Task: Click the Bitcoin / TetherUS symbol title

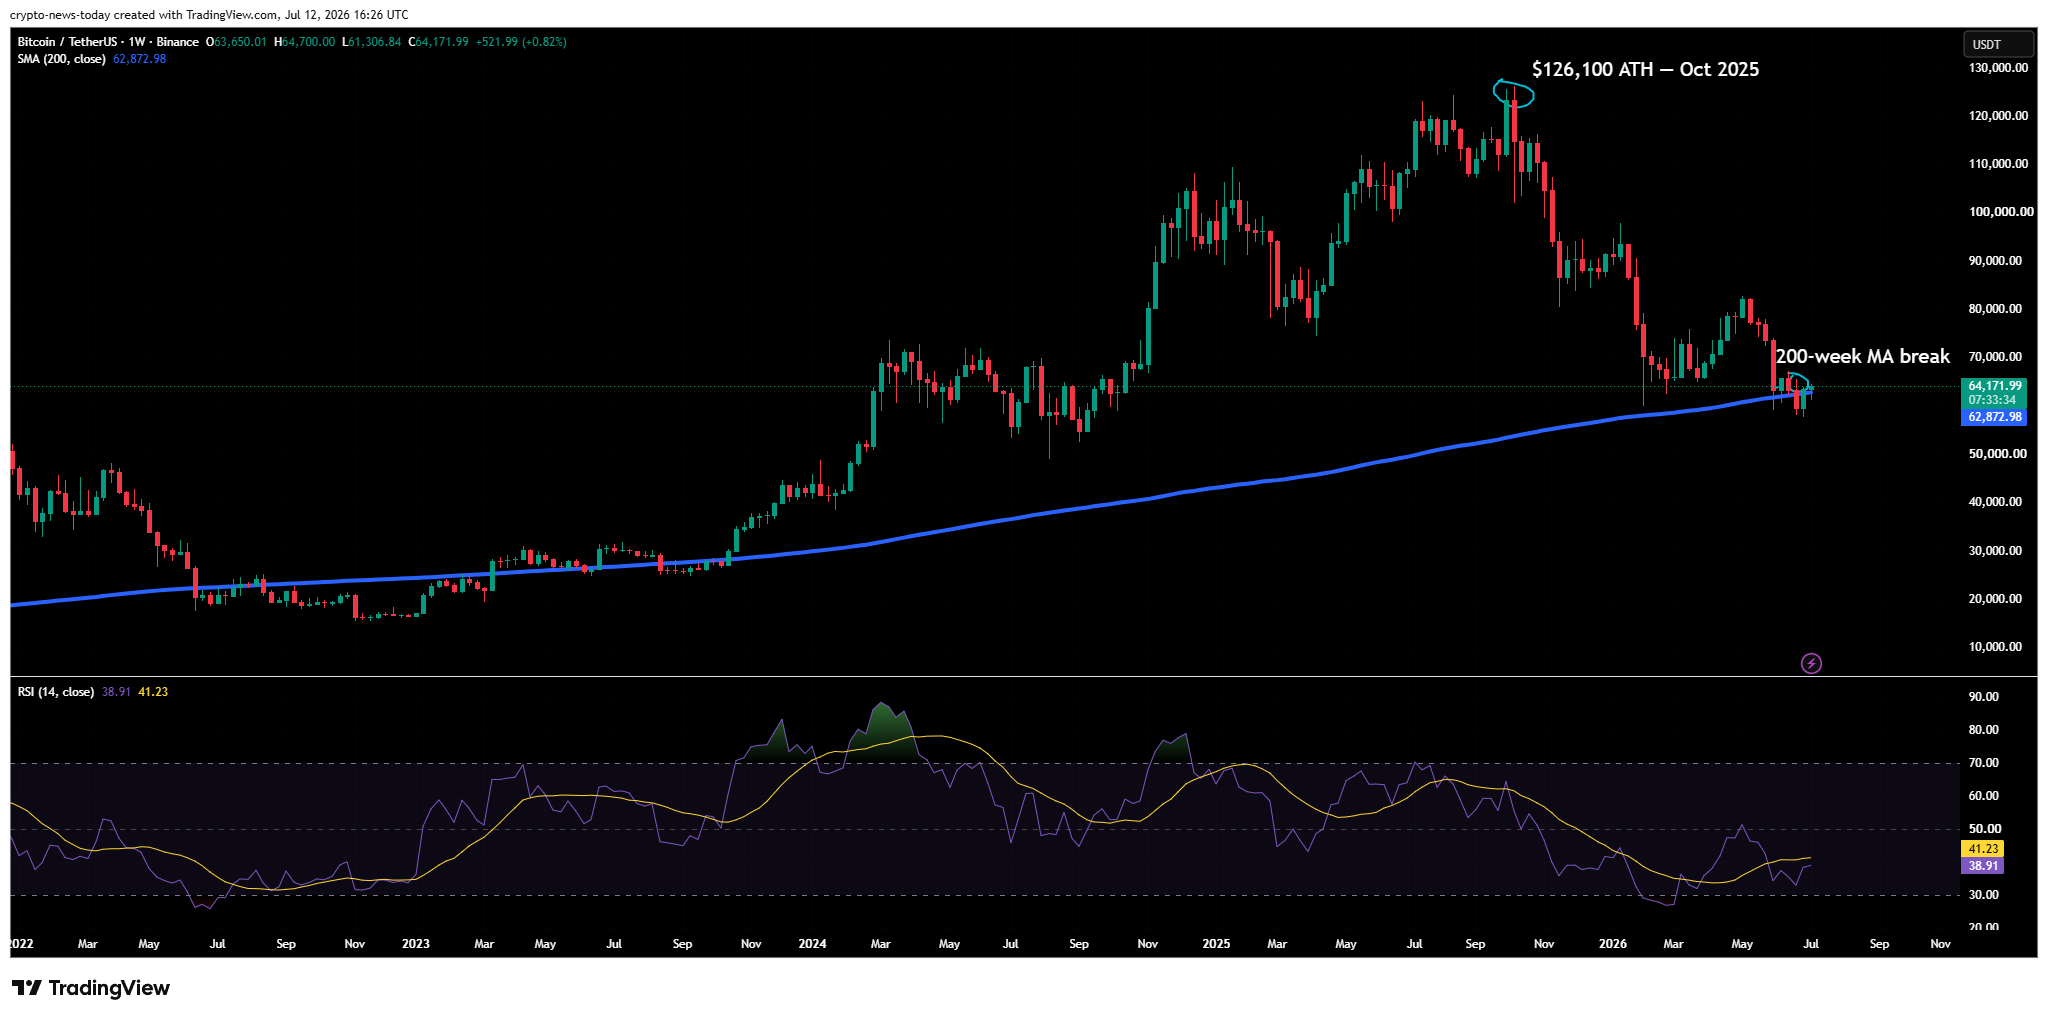Action: 66,42
